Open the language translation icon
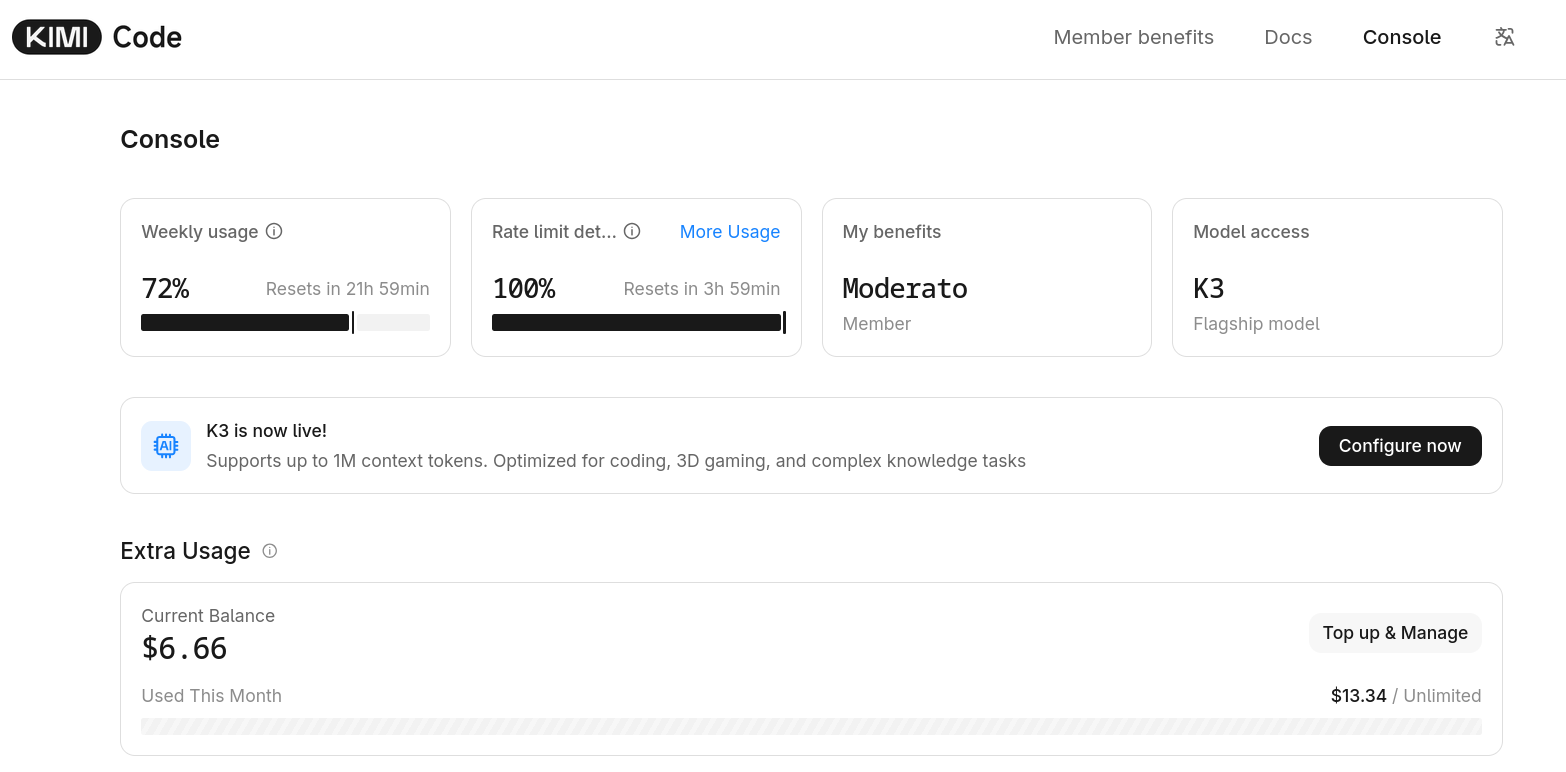The width and height of the screenshot is (1566, 772). point(1504,37)
